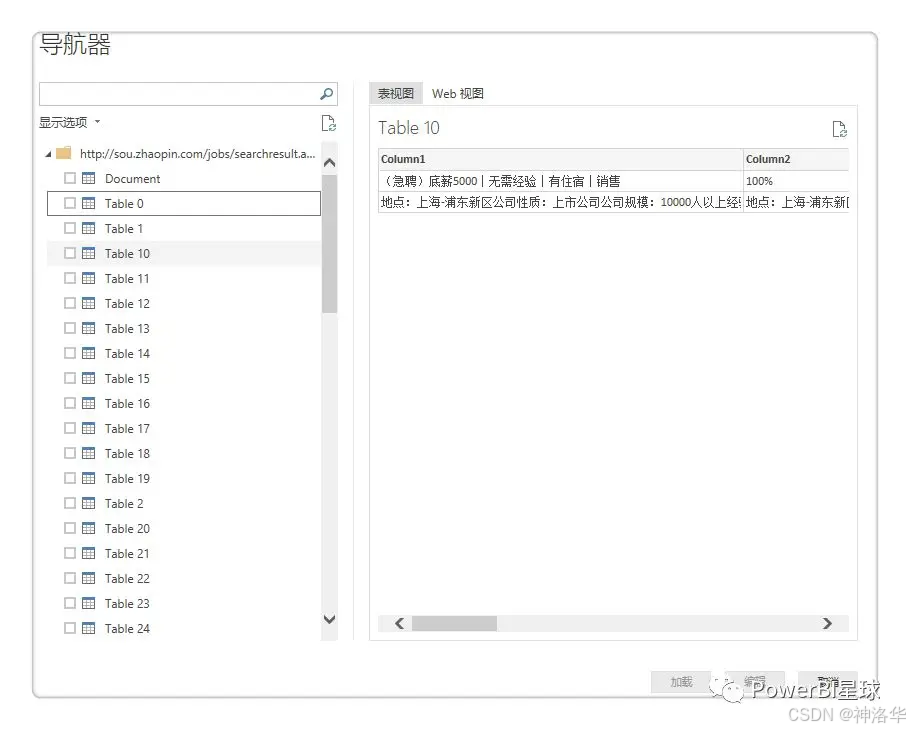Click the search magnifier icon
910x730 pixels.
pos(327,93)
